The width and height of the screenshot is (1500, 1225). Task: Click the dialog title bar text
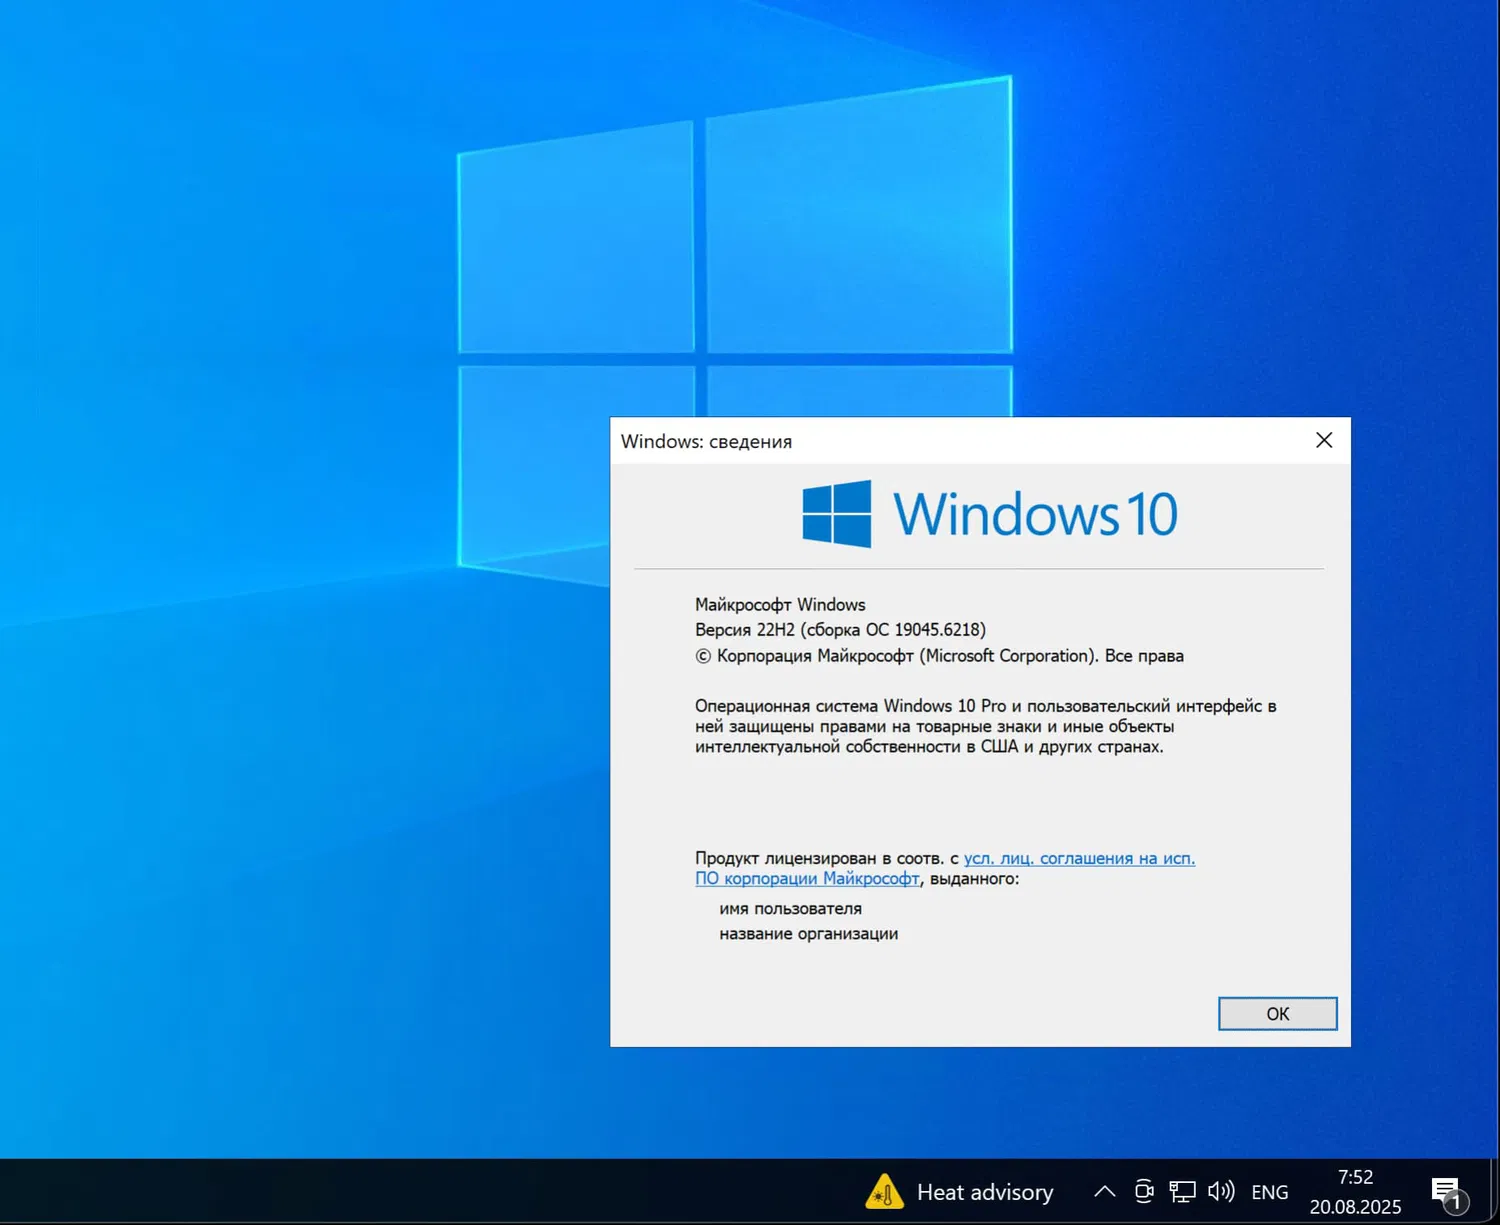[x=706, y=441]
